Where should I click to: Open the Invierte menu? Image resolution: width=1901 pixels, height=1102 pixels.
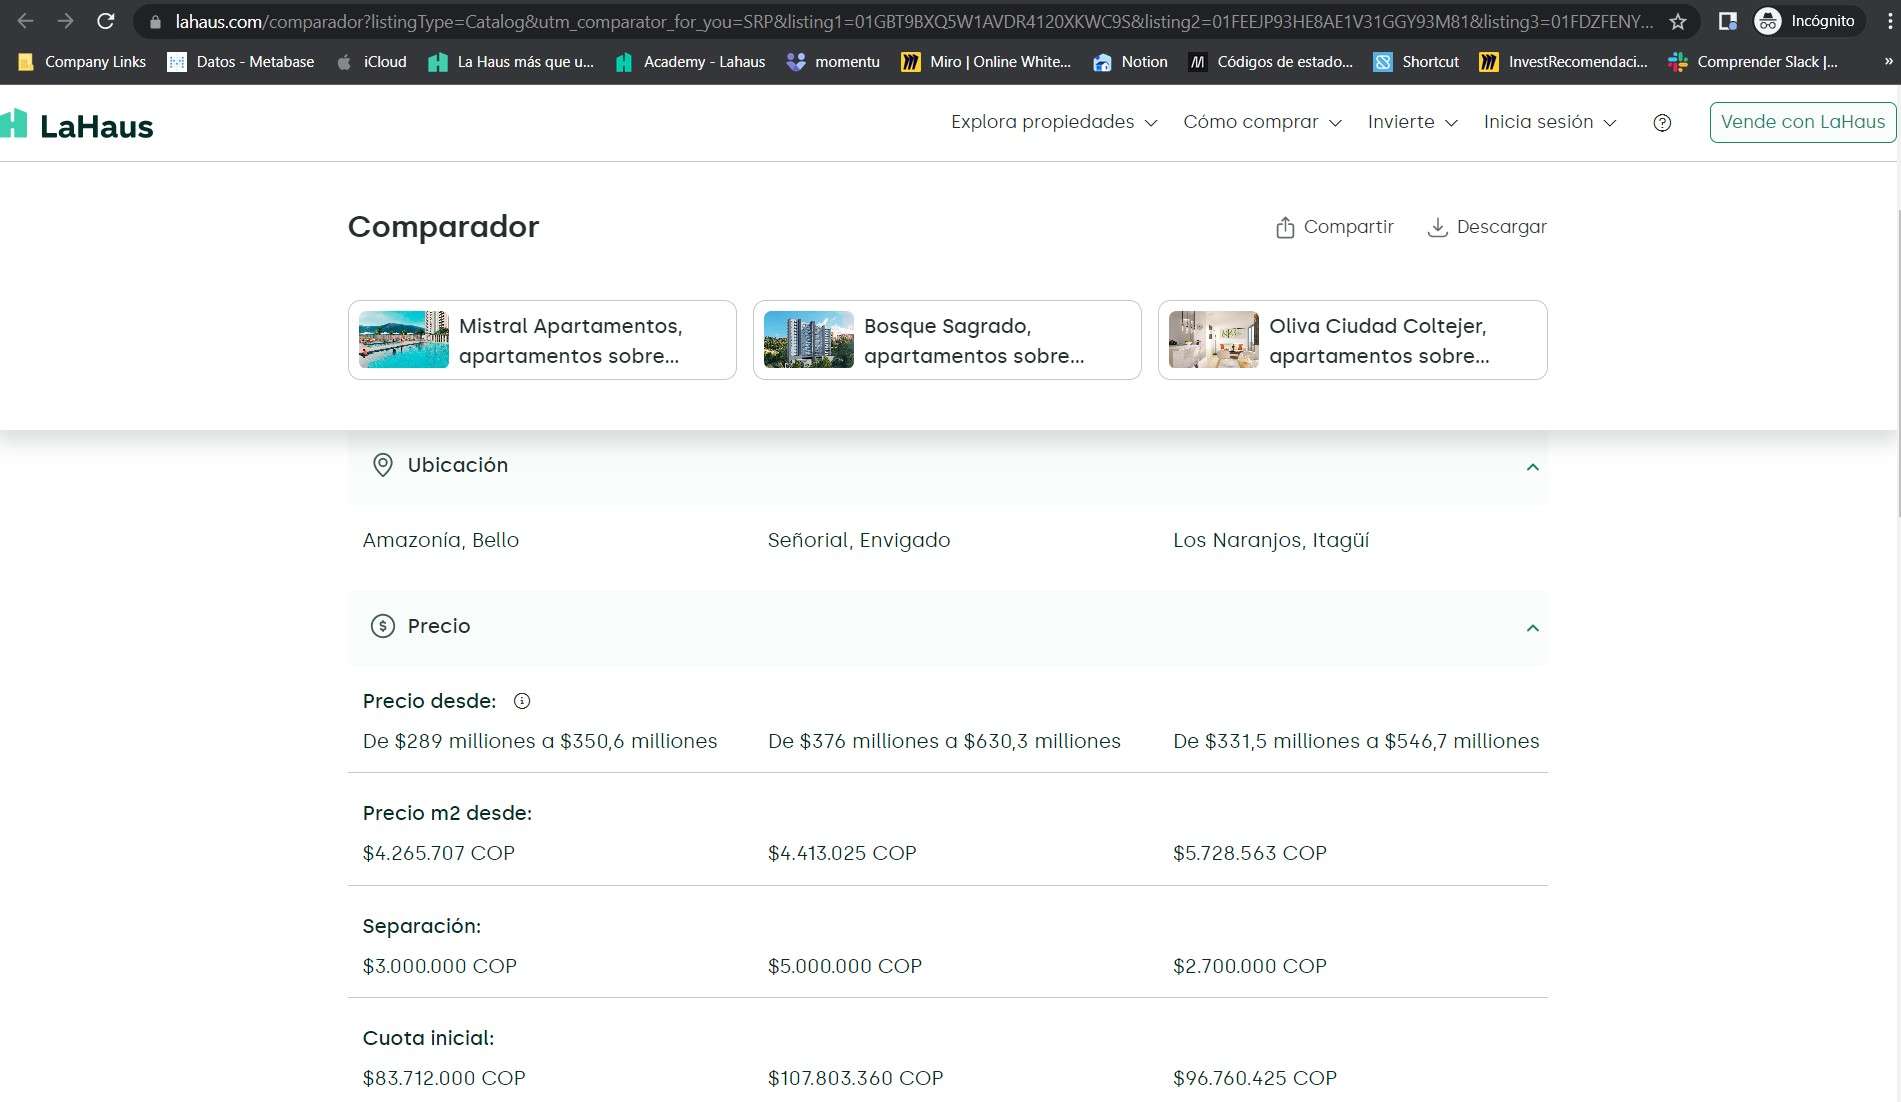click(1412, 122)
